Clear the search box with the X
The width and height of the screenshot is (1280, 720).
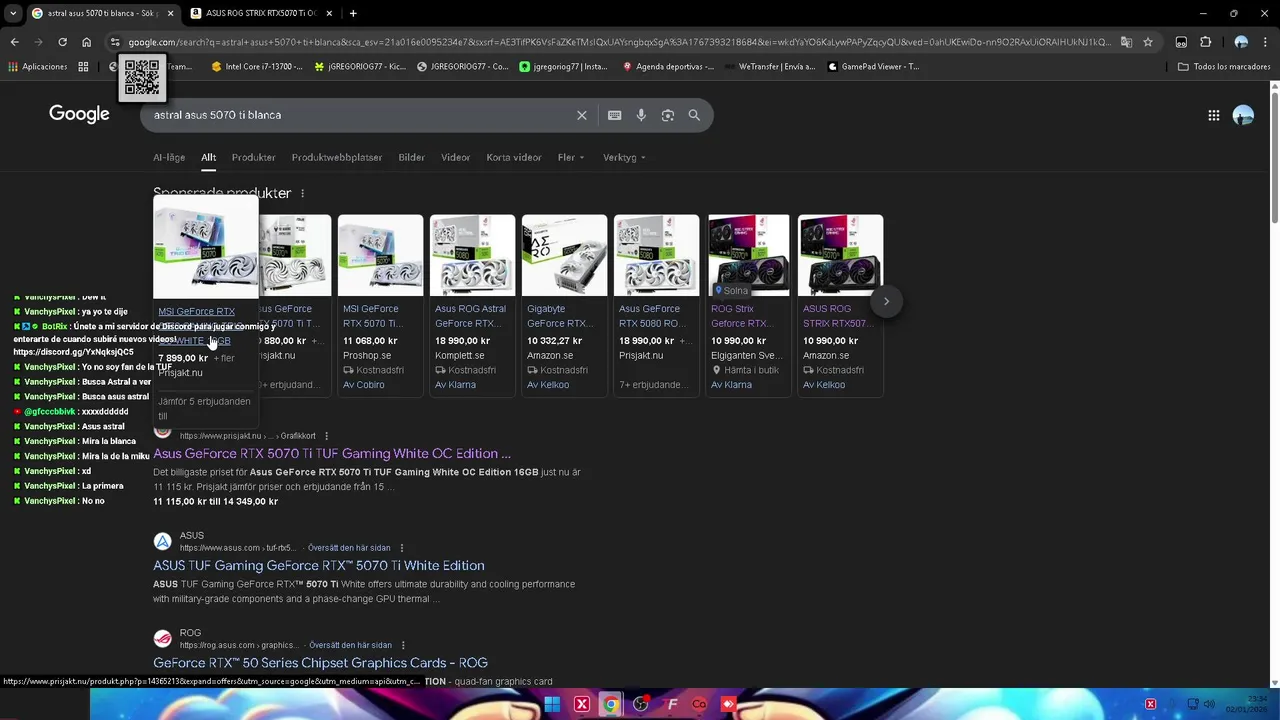click(581, 115)
